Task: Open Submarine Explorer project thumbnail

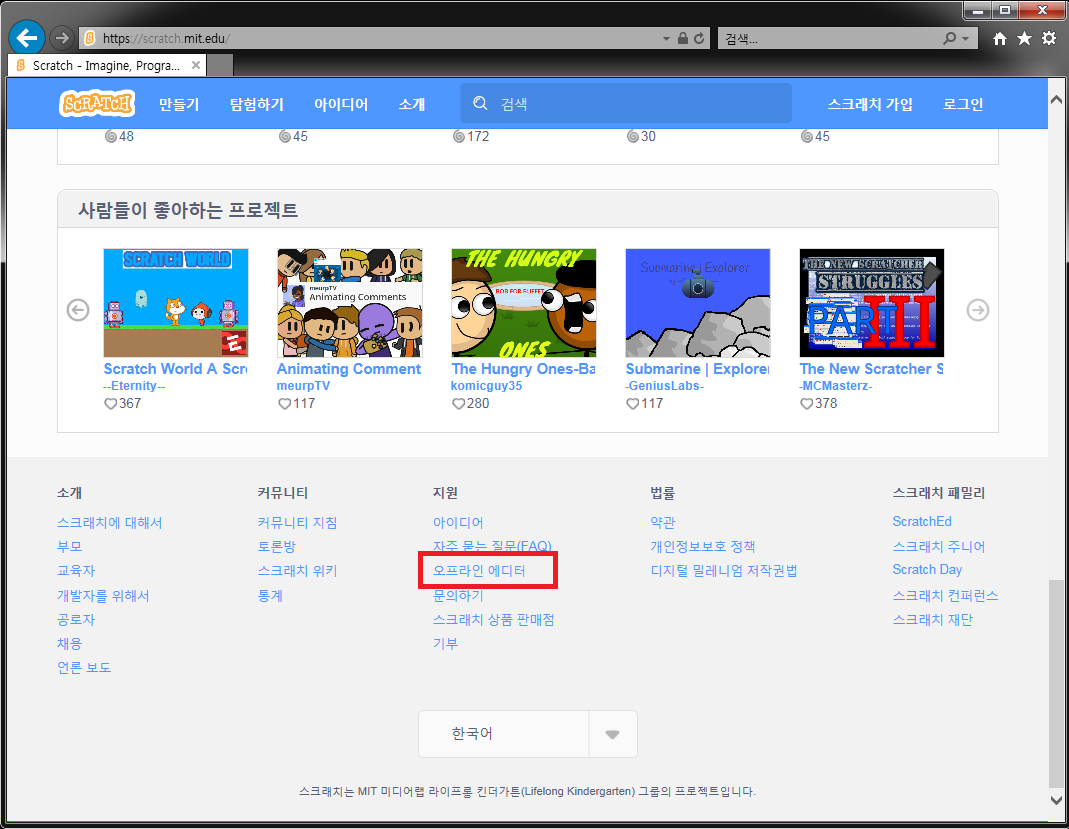Action: [x=697, y=303]
